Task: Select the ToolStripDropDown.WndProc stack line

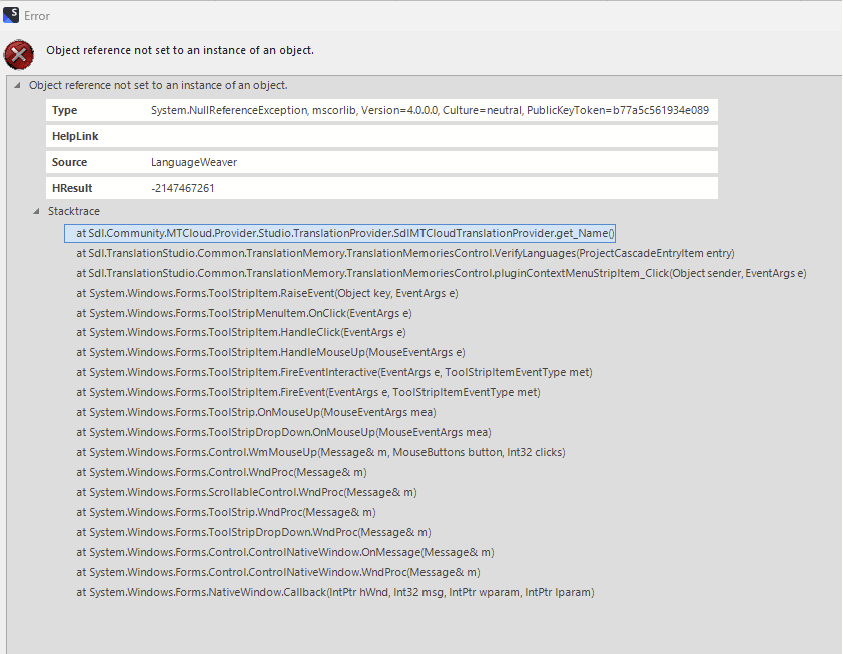Action: pos(254,532)
